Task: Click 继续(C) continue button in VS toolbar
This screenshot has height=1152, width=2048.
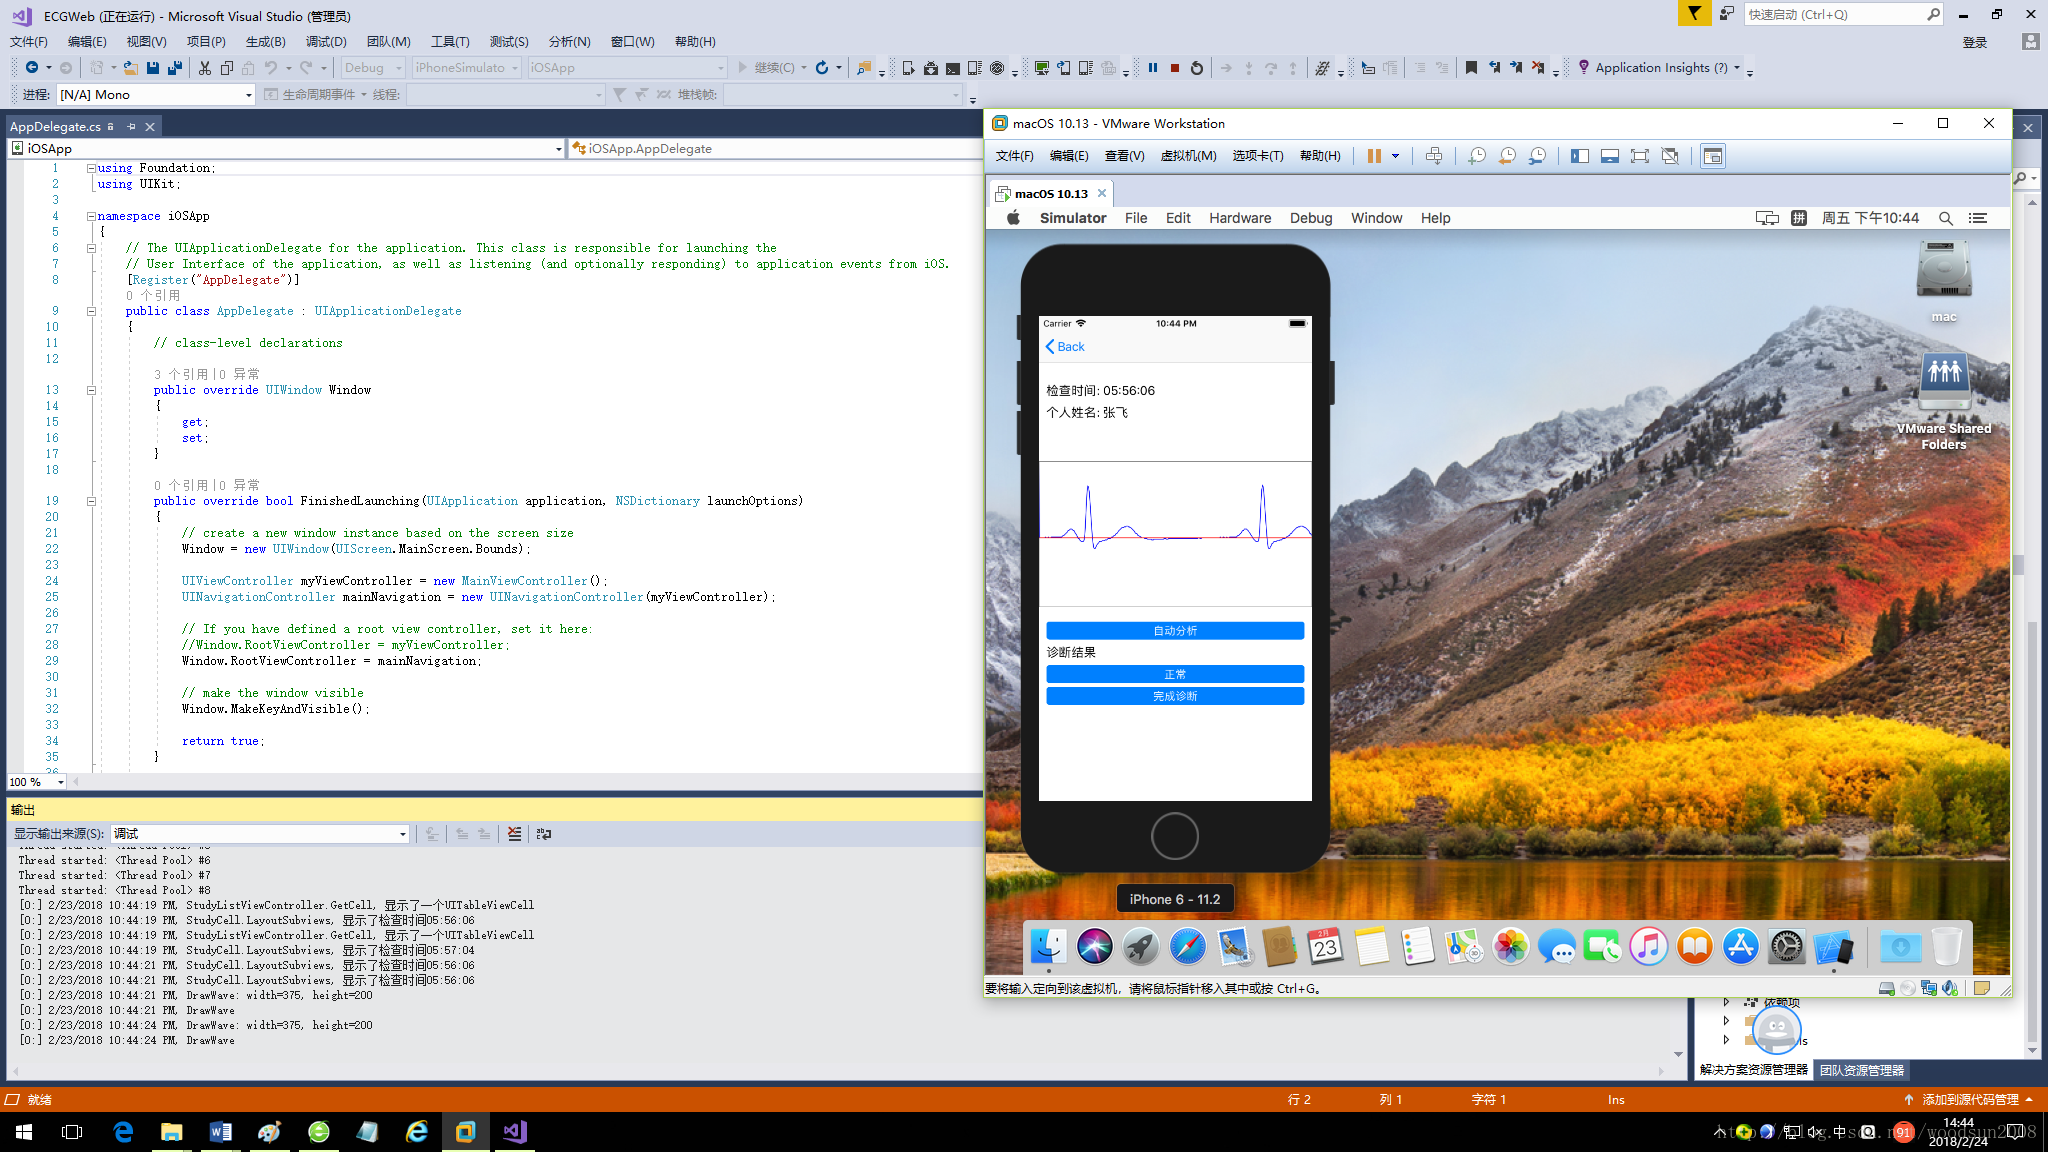Action: coord(766,68)
